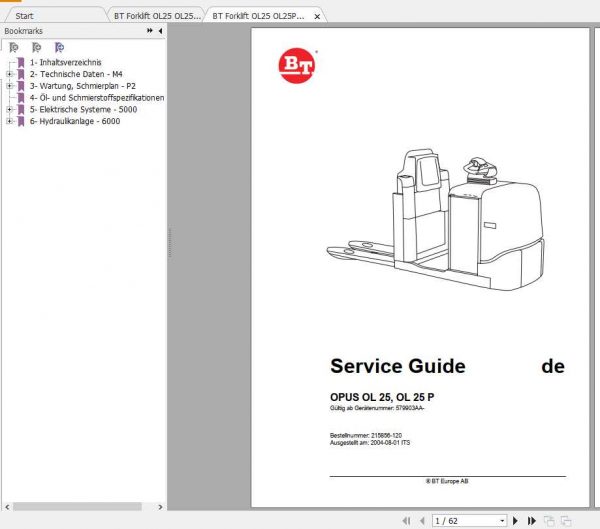Click the previous view icon in navigation bar
Image resolution: width=600 pixels, height=529 pixels.
(549, 521)
